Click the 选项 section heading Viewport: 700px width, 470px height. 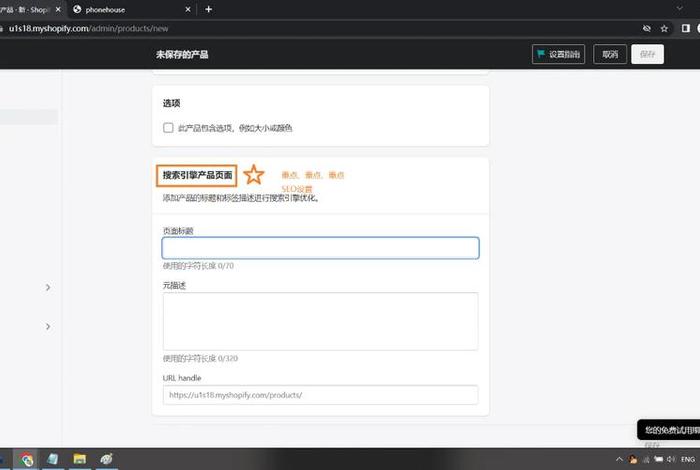[171, 103]
